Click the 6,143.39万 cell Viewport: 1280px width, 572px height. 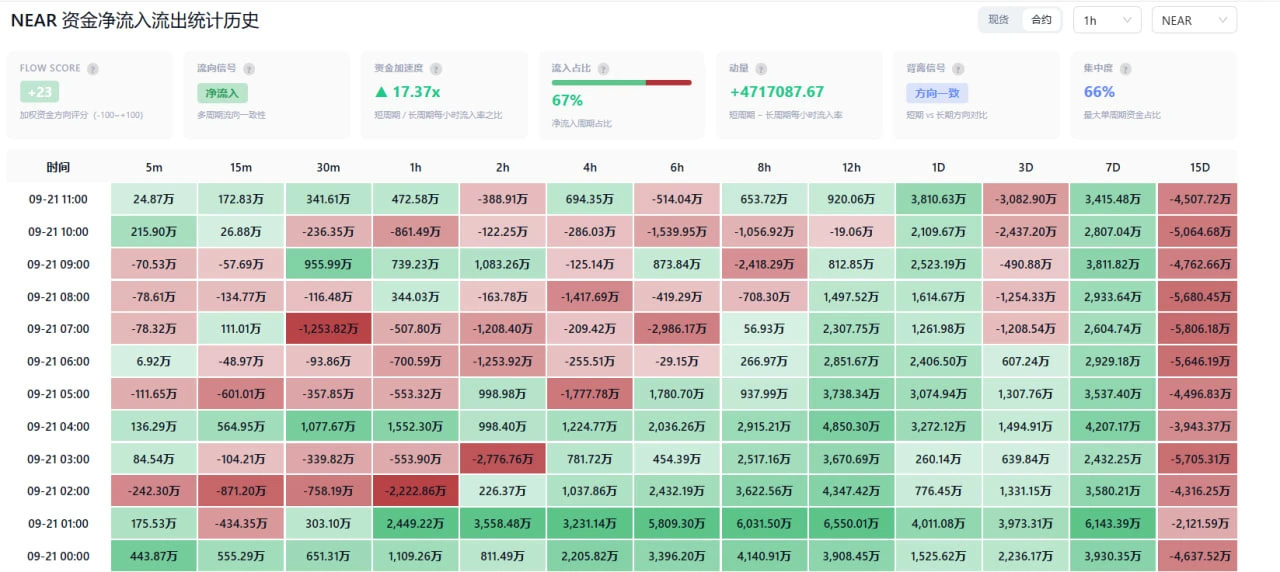[1113, 524]
